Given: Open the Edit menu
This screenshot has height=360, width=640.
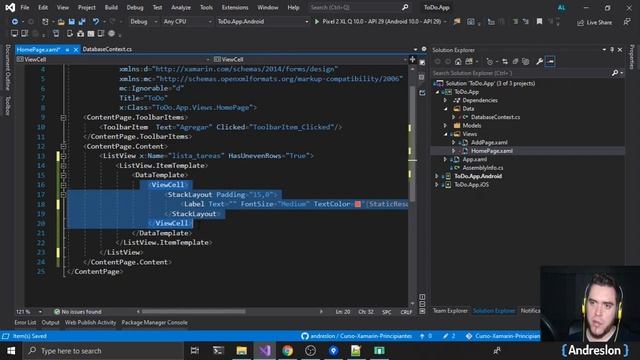Looking at the screenshot, I should [x=43, y=7].
